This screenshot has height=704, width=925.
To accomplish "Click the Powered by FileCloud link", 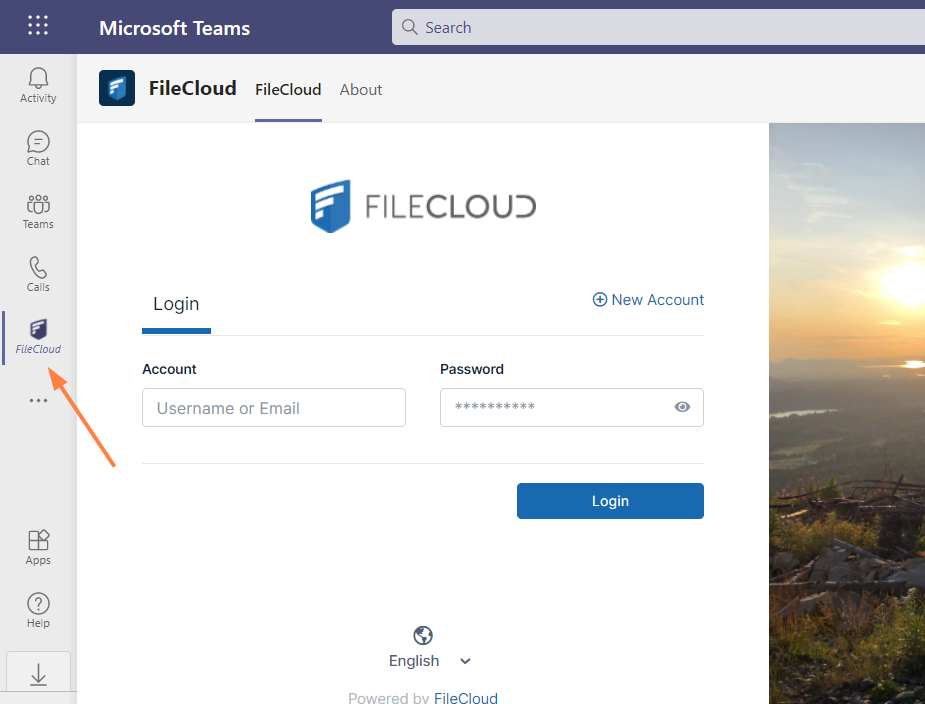I will click(x=465, y=697).
